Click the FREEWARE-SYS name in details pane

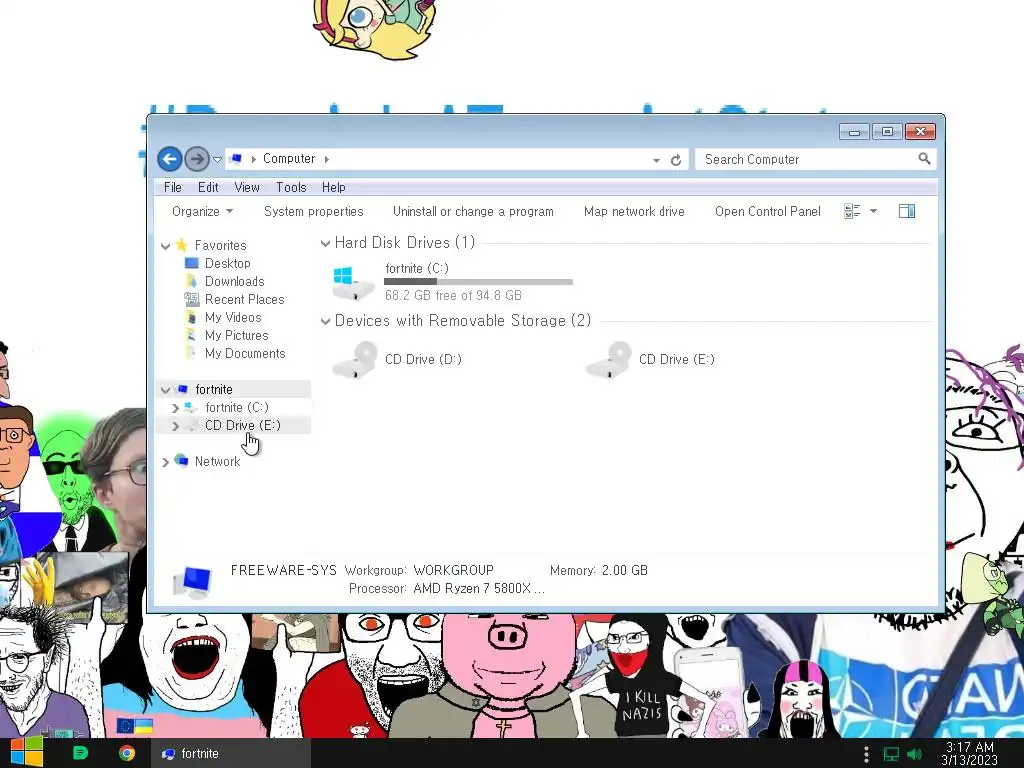coord(283,570)
